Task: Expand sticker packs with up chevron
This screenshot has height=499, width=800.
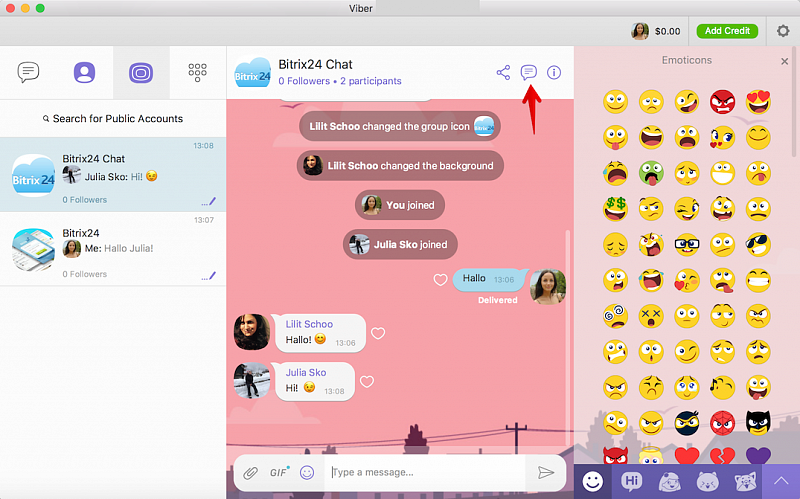Action: coord(781,481)
